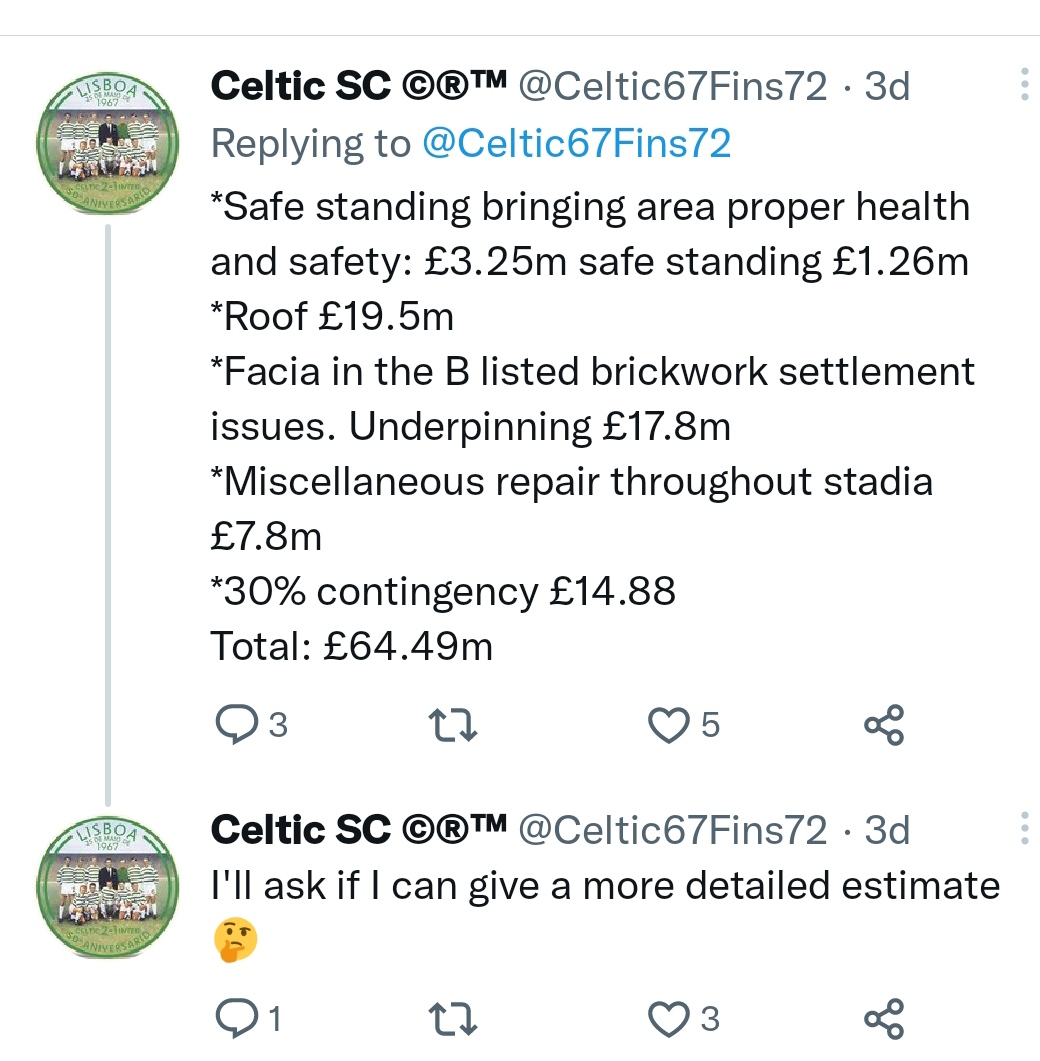
Task: Click the @Celtic67Fins72 handle on first tweet
Action: point(670,88)
